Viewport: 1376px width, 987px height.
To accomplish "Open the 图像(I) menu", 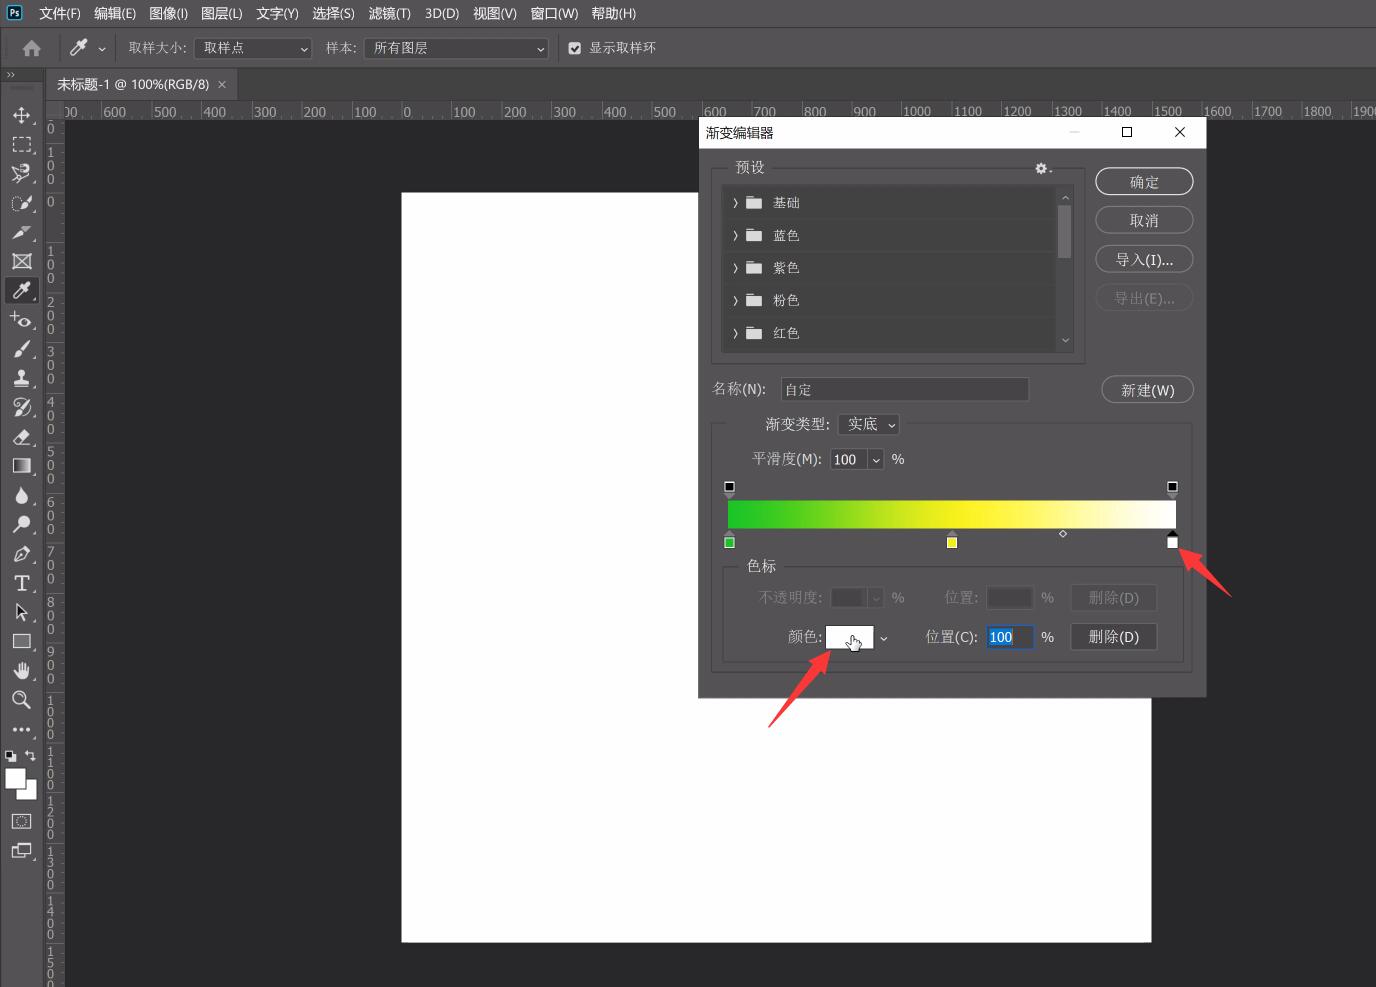I will coord(168,13).
